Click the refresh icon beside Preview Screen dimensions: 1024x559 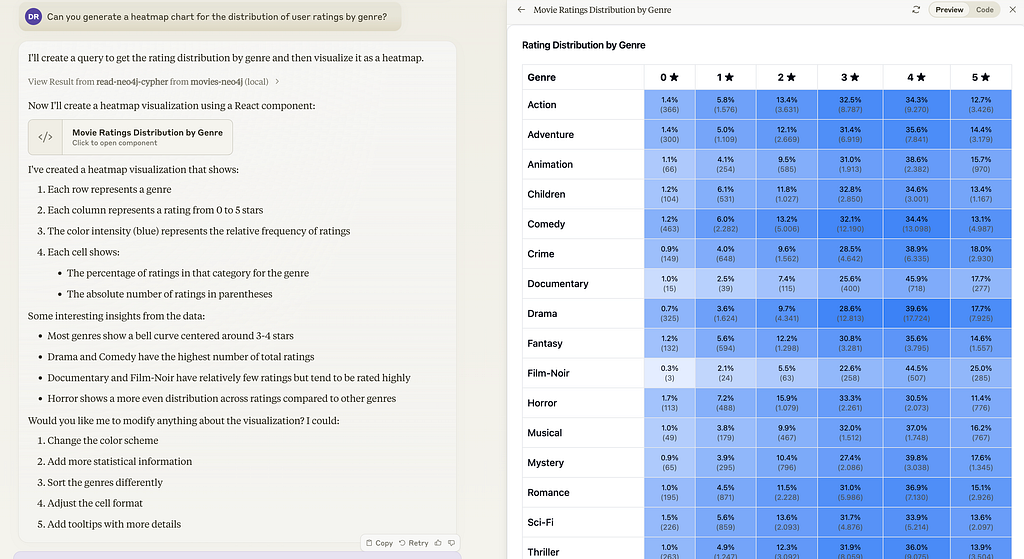click(x=916, y=10)
